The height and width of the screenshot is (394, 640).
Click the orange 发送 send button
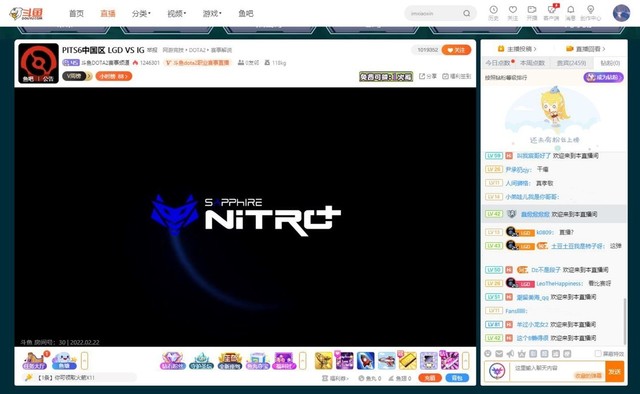615,372
